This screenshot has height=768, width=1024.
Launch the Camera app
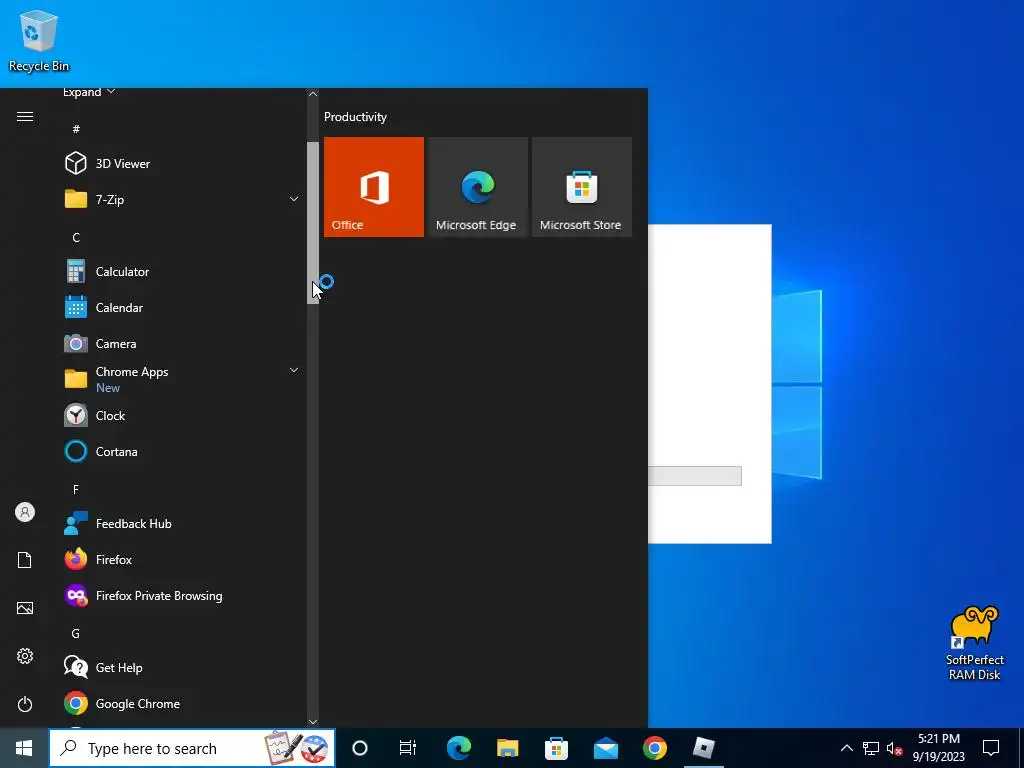(x=180, y=344)
